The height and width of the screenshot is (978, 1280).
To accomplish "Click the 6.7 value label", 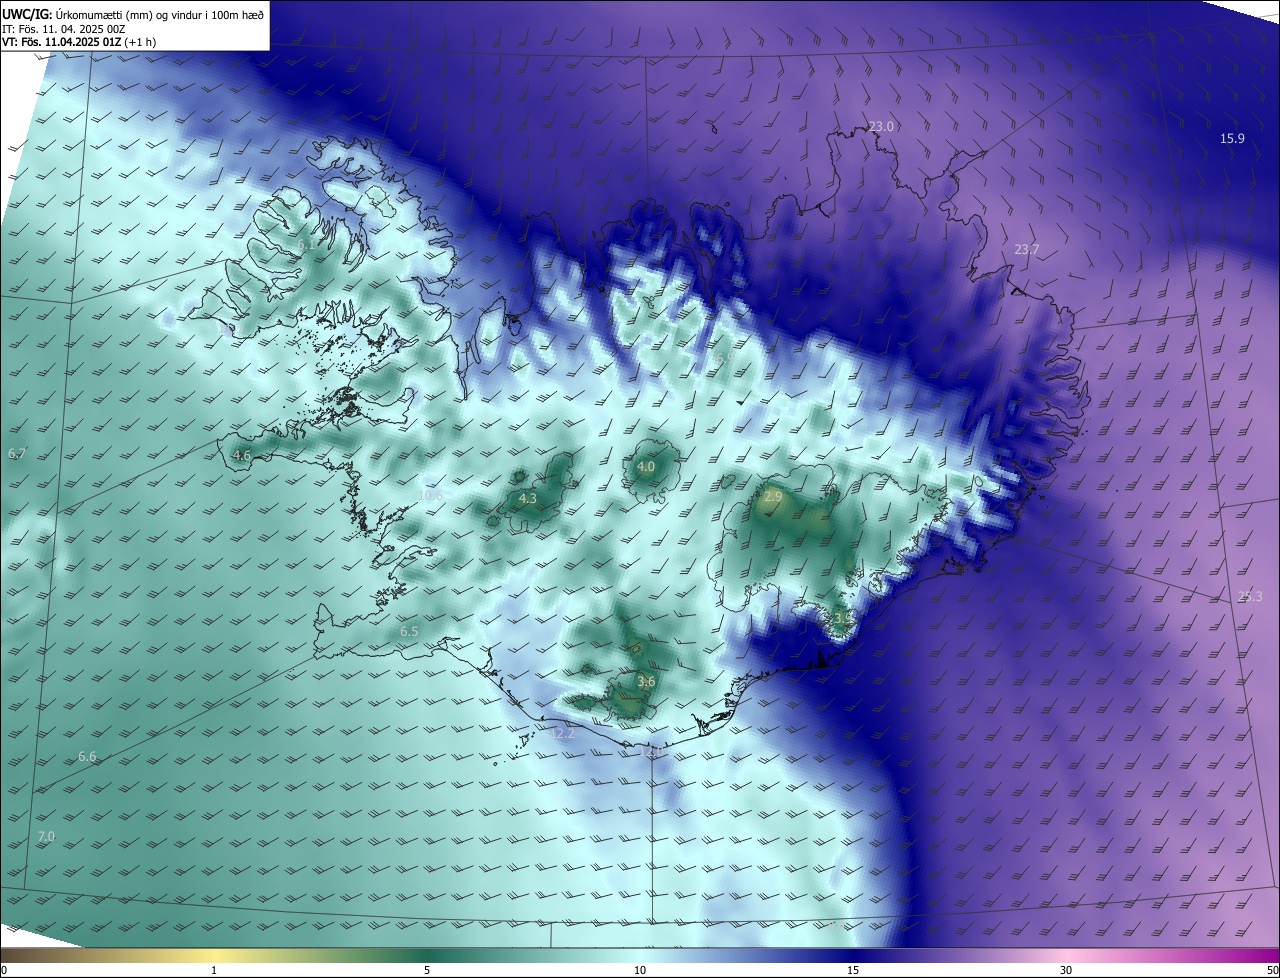I will (x=17, y=453).
